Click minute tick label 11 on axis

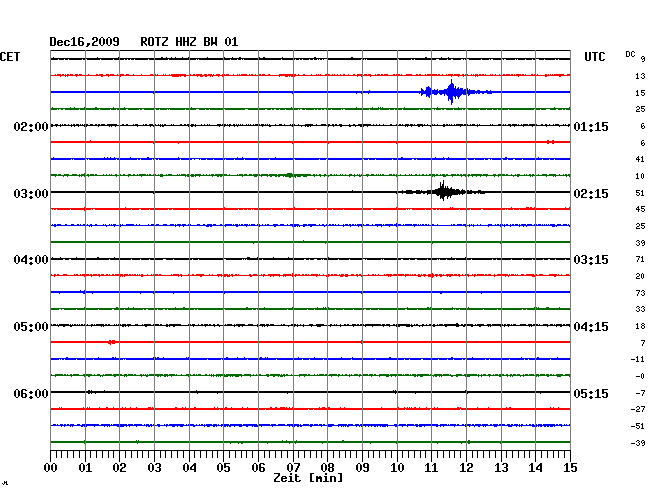point(431,468)
